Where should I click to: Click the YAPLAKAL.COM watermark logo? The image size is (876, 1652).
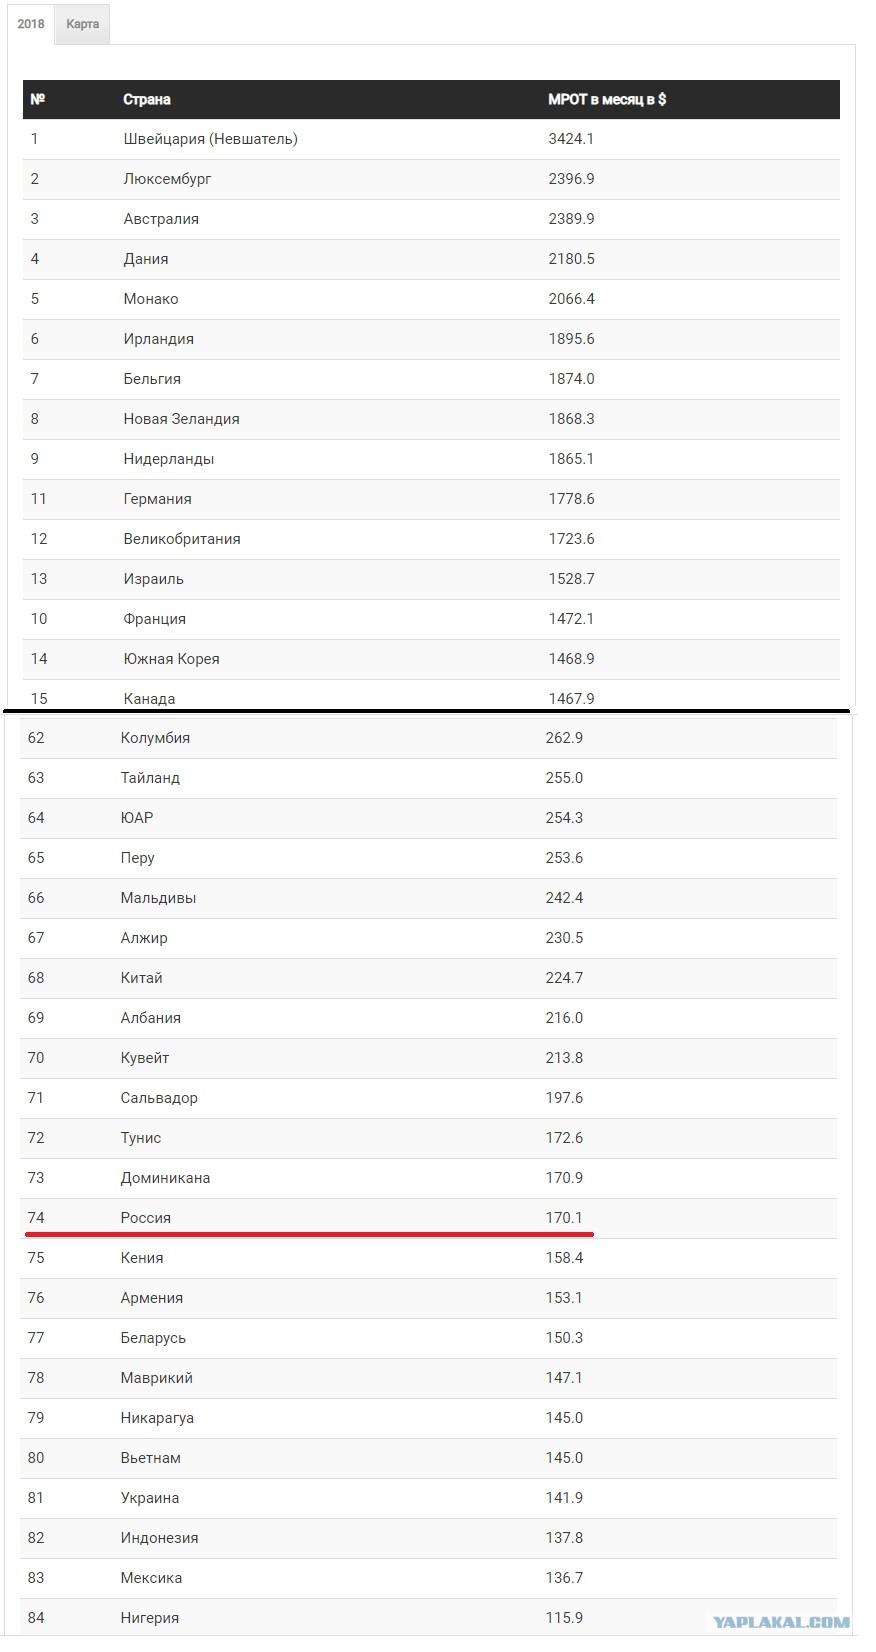(x=782, y=1623)
